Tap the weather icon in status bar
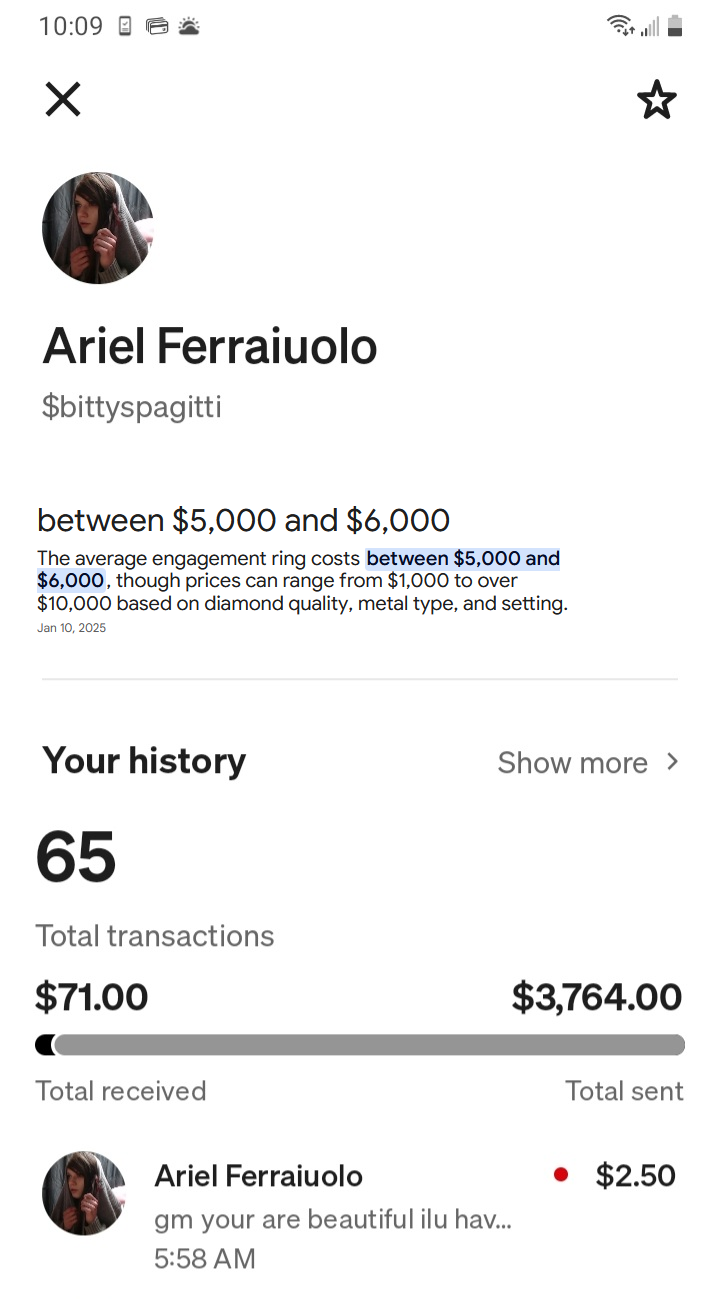Image resolution: width=720 pixels, height=1299 pixels. 189,27
